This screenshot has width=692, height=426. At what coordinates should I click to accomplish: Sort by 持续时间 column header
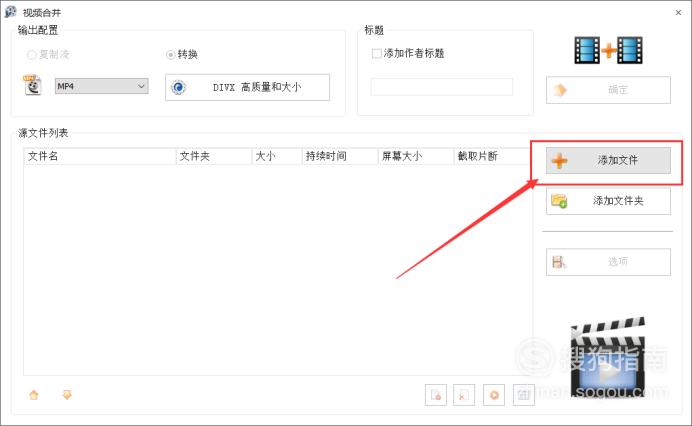pos(340,156)
